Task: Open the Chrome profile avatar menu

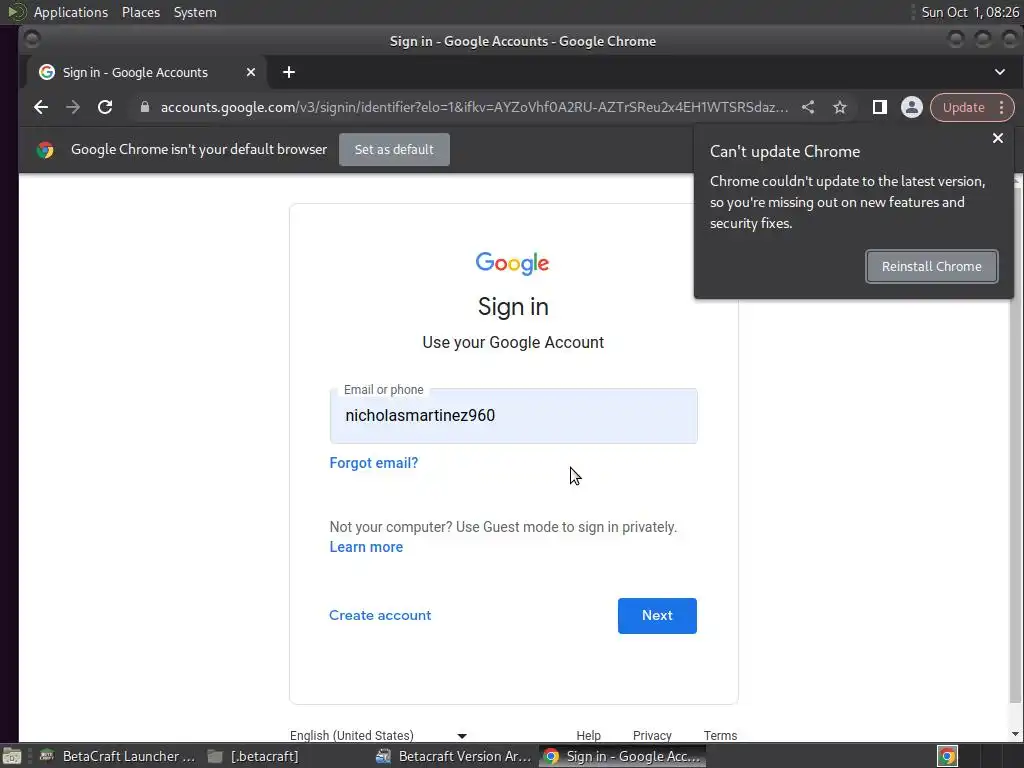Action: 912,107
